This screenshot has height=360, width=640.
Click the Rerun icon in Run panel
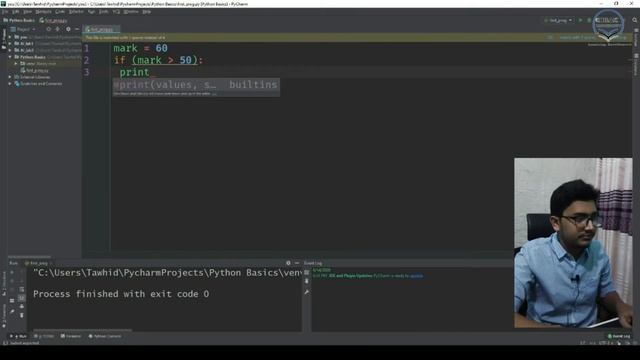pyautogui.click(x=12, y=272)
